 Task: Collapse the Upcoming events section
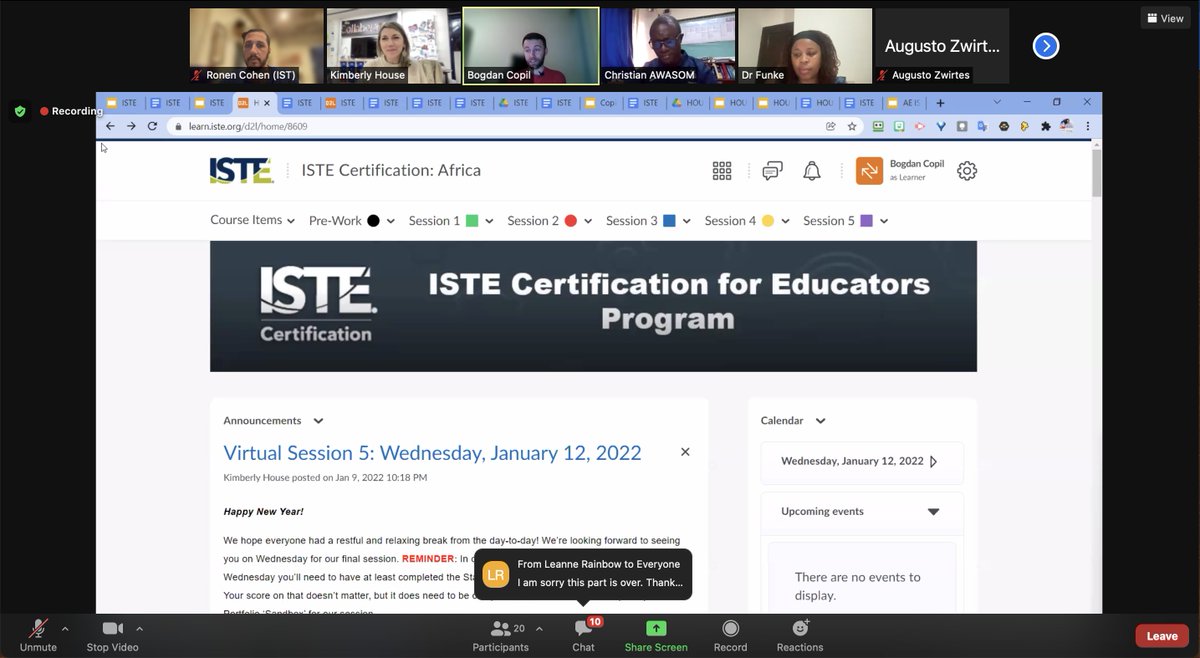(934, 512)
